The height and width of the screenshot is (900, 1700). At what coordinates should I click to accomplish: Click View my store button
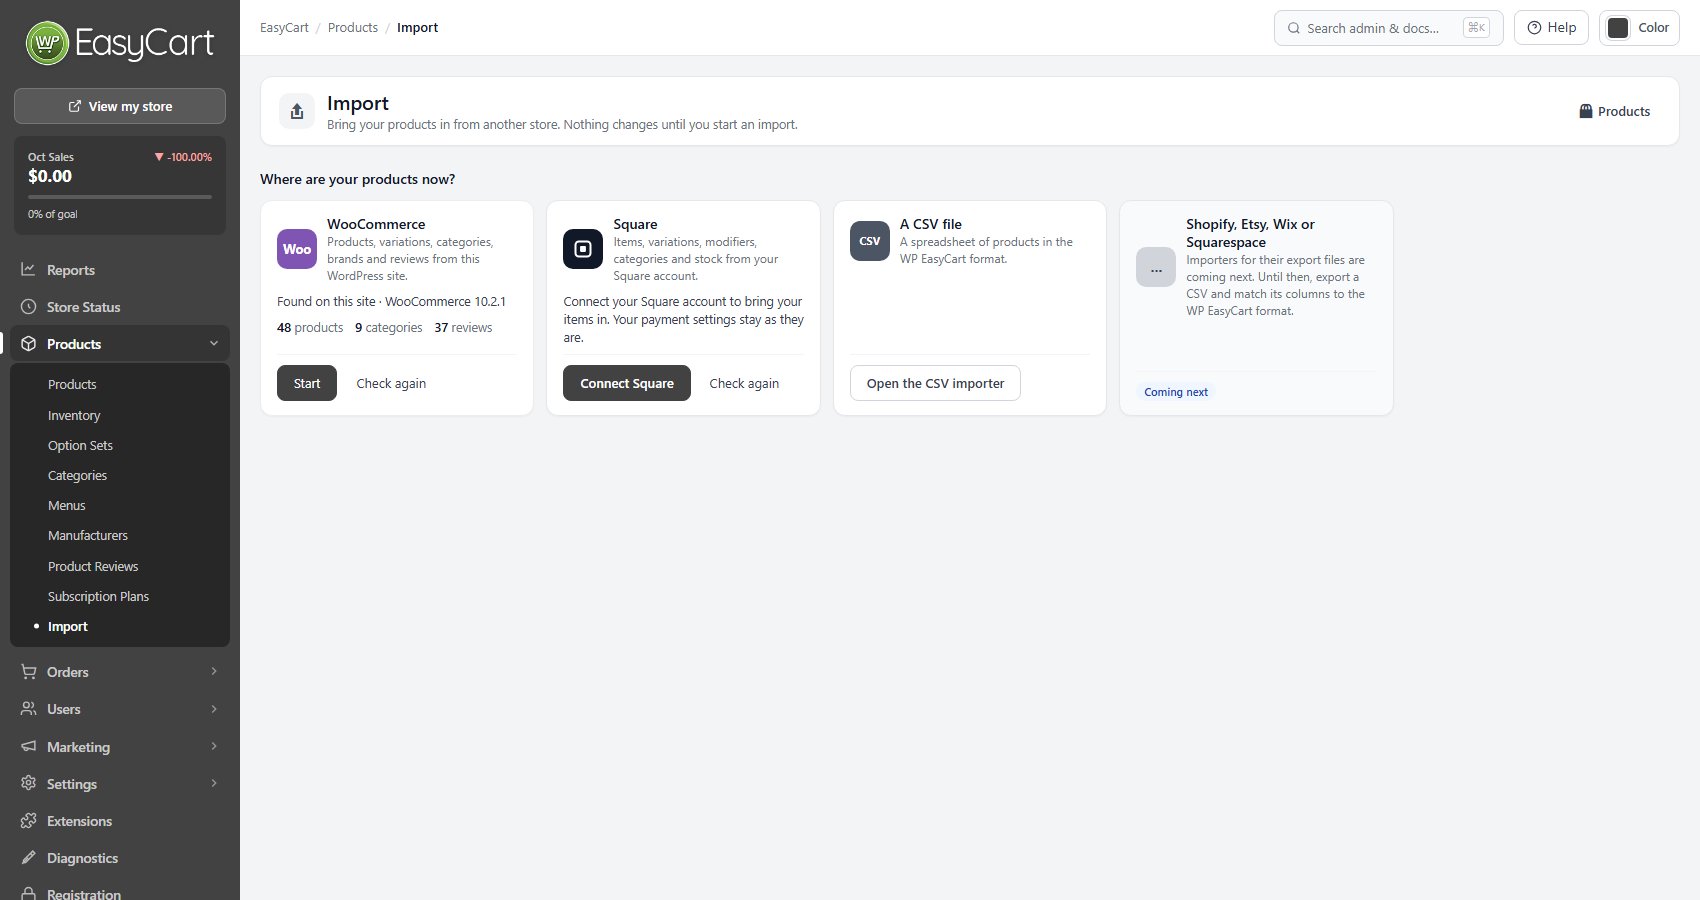[120, 106]
